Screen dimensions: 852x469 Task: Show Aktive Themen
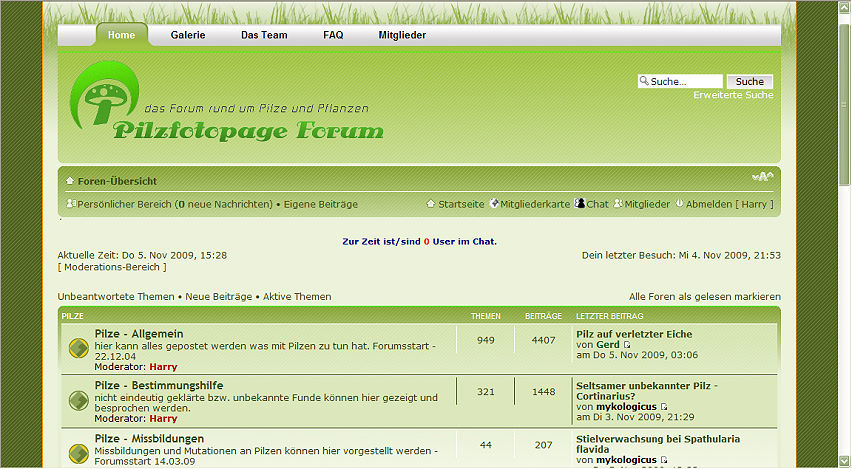(x=297, y=297)
